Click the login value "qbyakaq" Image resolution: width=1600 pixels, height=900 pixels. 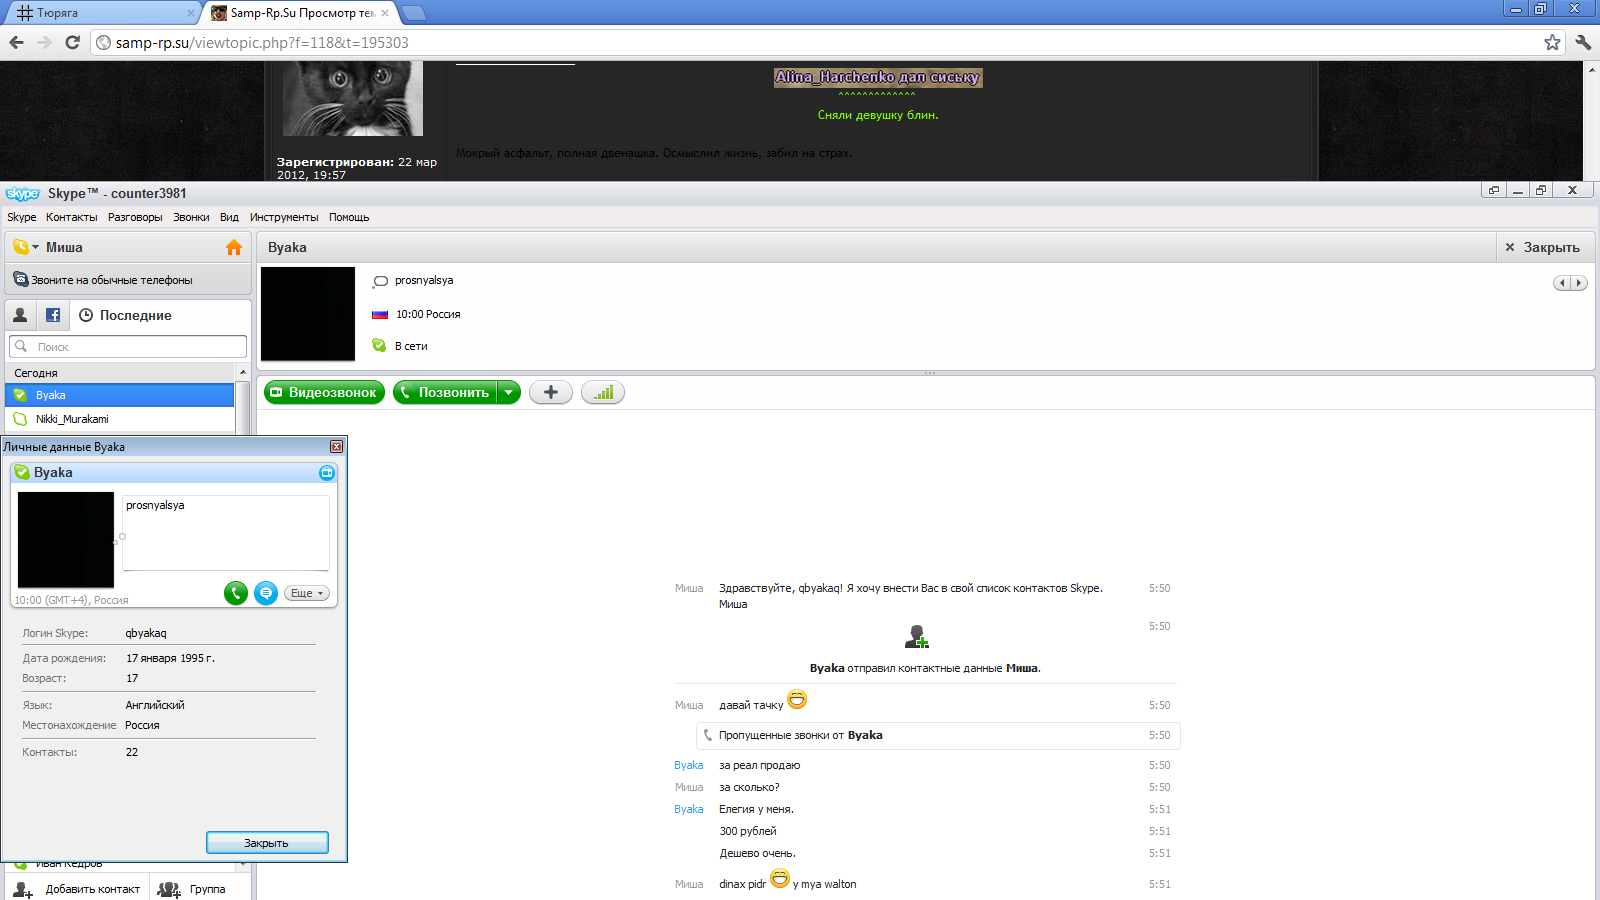(x=146, y=633)
